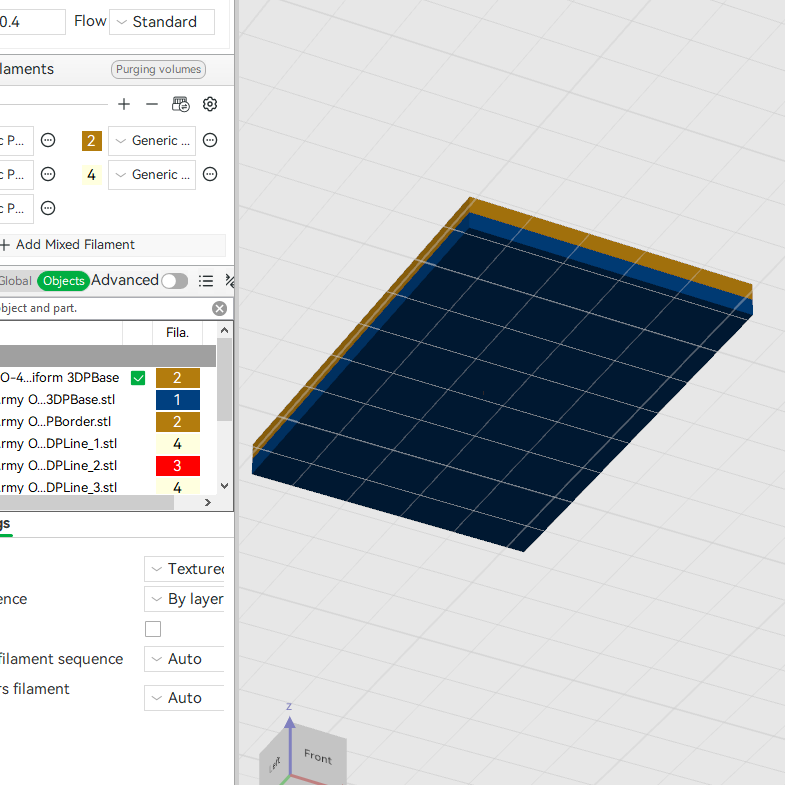Open the Flow Standard dropdown
Screen dimensions: 785x785
click(162, 22)
